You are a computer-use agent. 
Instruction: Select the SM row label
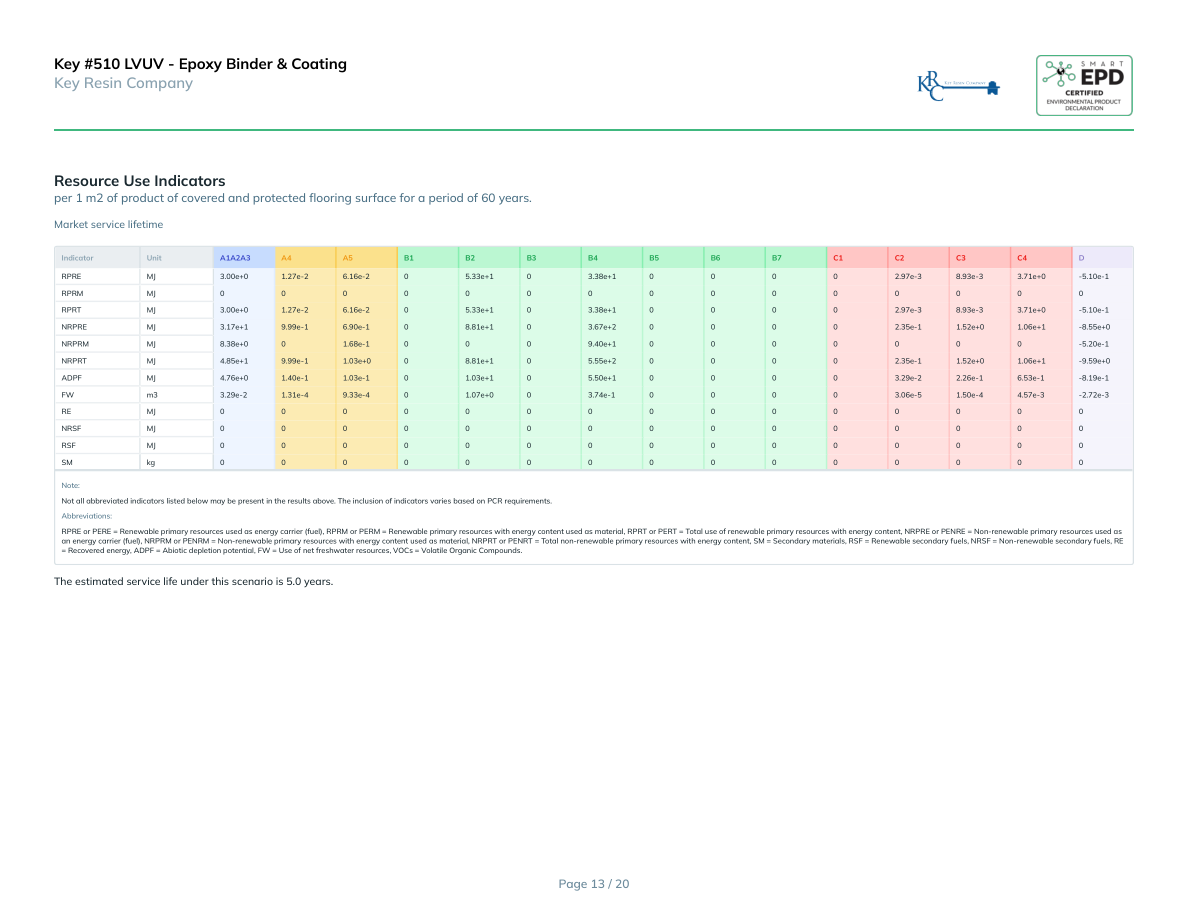67,463
